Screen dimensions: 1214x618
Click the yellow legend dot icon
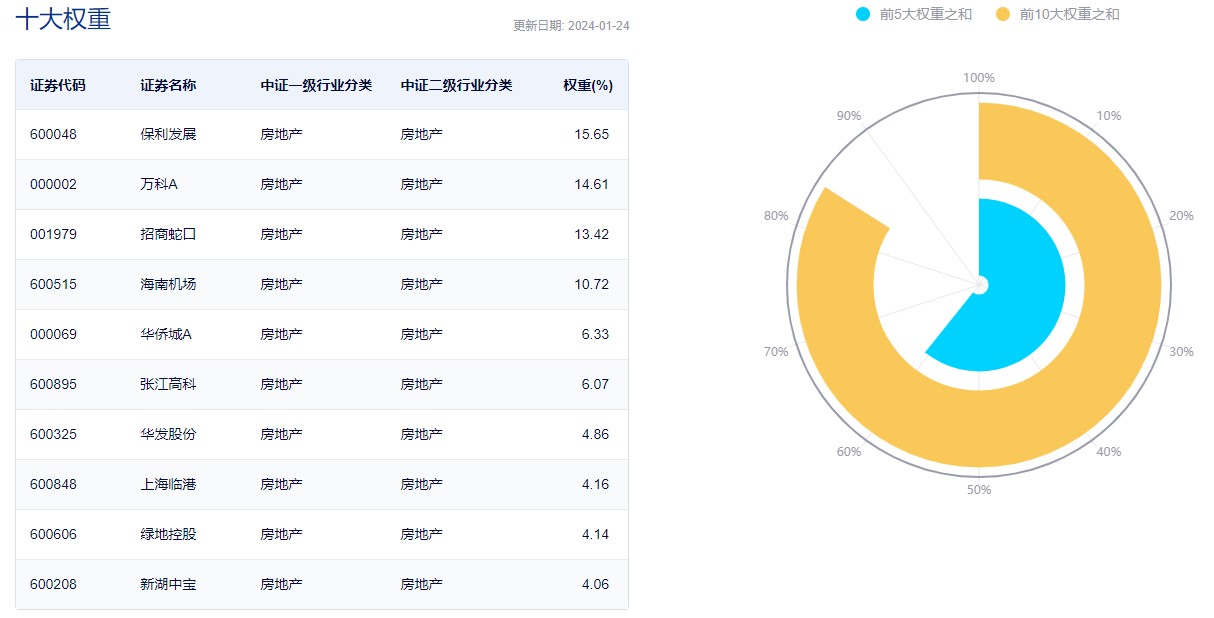[x=1003, y=15]
